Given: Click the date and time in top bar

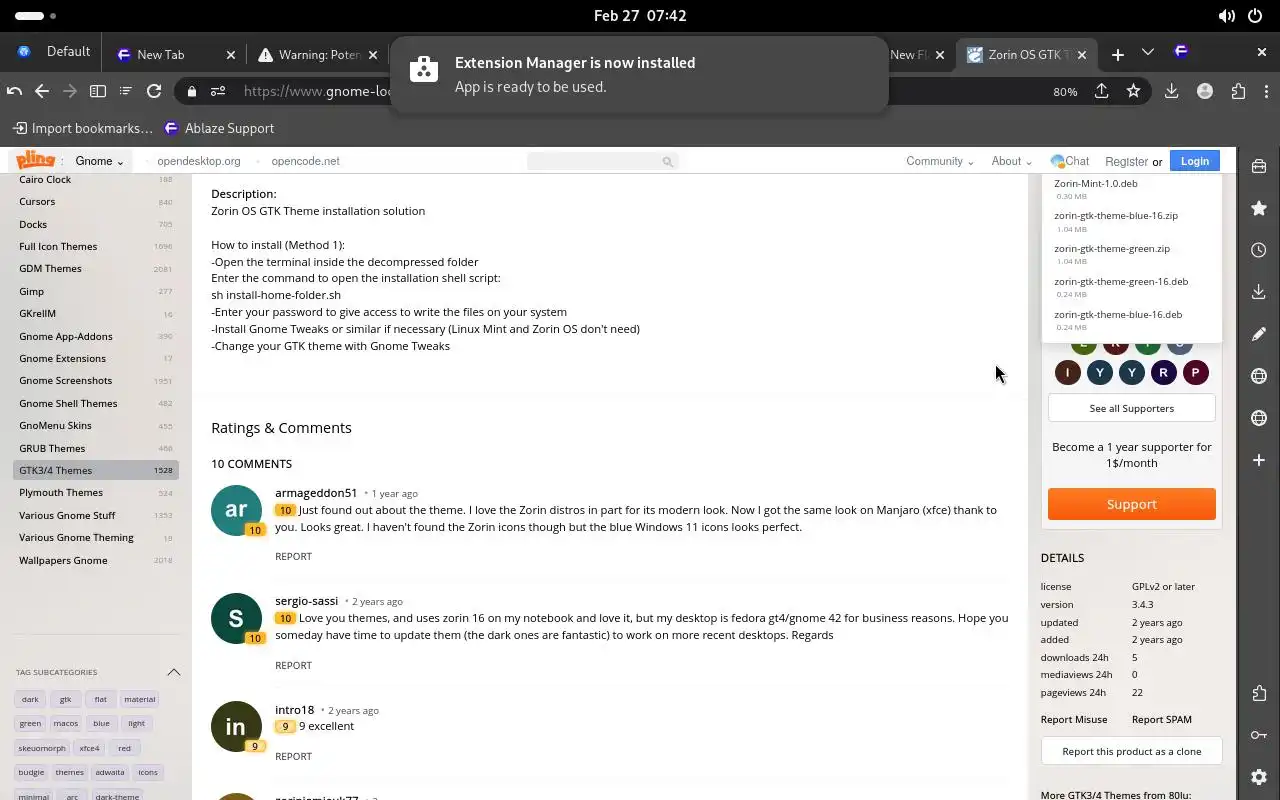Looking at the screenshot, I should [x=640, y=16].
